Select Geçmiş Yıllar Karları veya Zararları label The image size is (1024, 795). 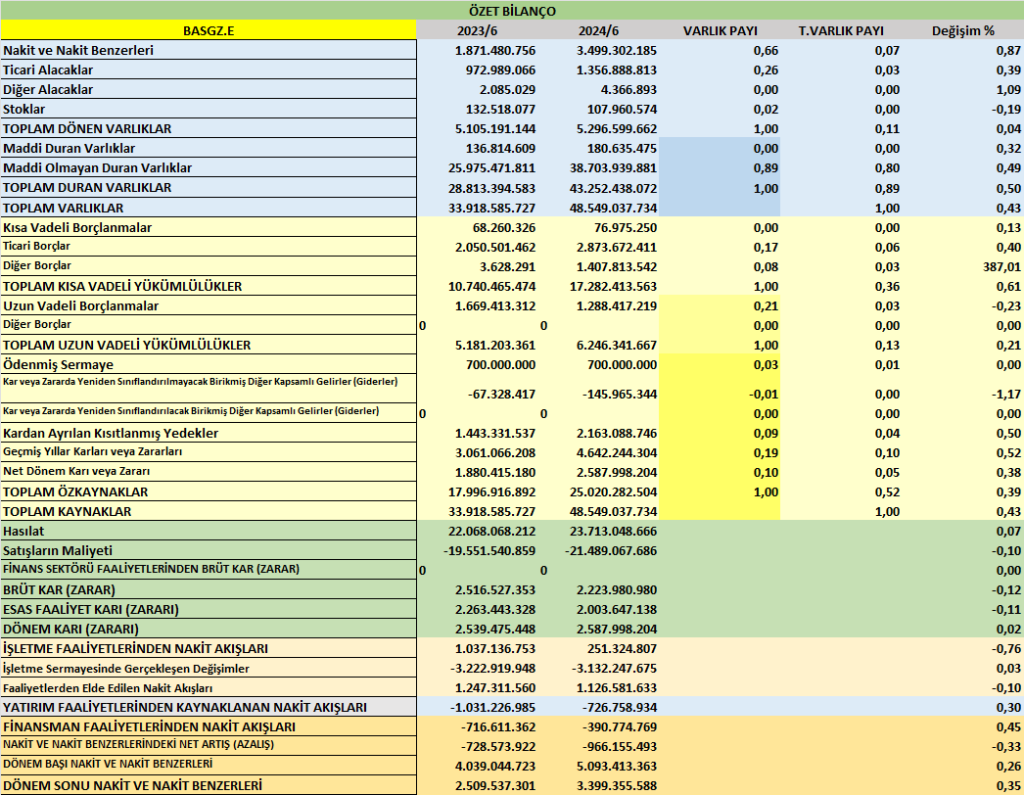[93, 452]
